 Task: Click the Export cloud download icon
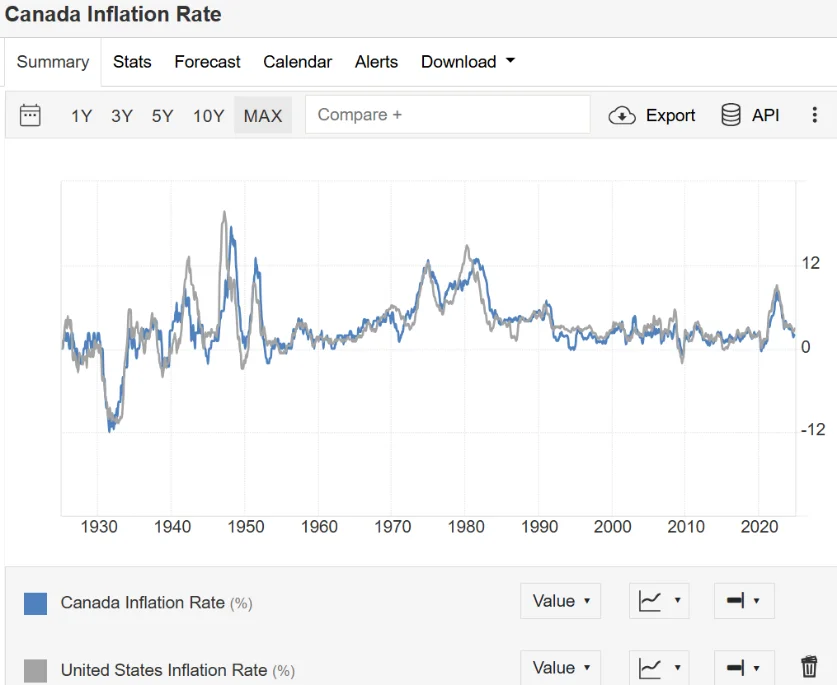pos(622,115)
